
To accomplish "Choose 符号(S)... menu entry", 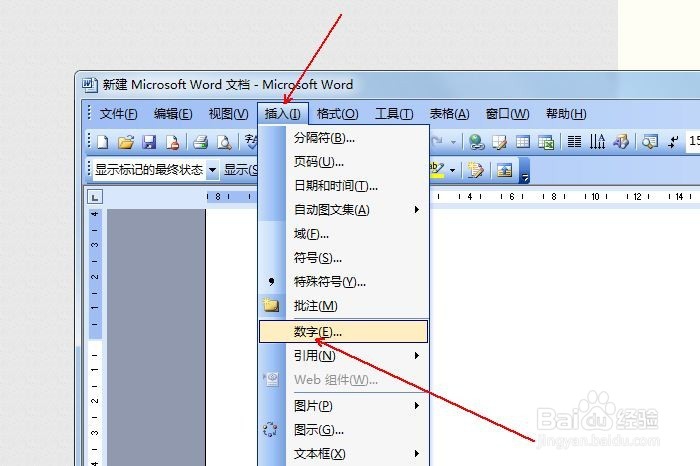I will 343,258.
